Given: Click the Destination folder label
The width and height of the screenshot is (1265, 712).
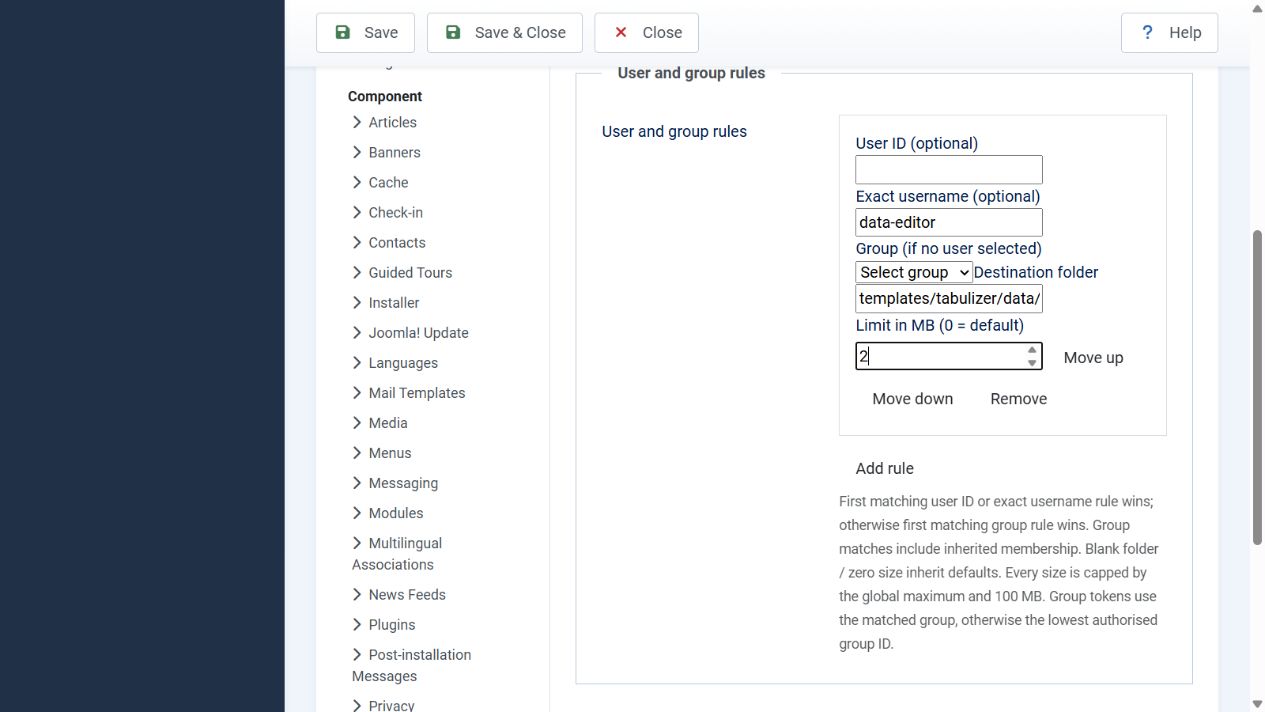Looking at the screenshot, I should pyautogui.click(x=1036, y=272).
